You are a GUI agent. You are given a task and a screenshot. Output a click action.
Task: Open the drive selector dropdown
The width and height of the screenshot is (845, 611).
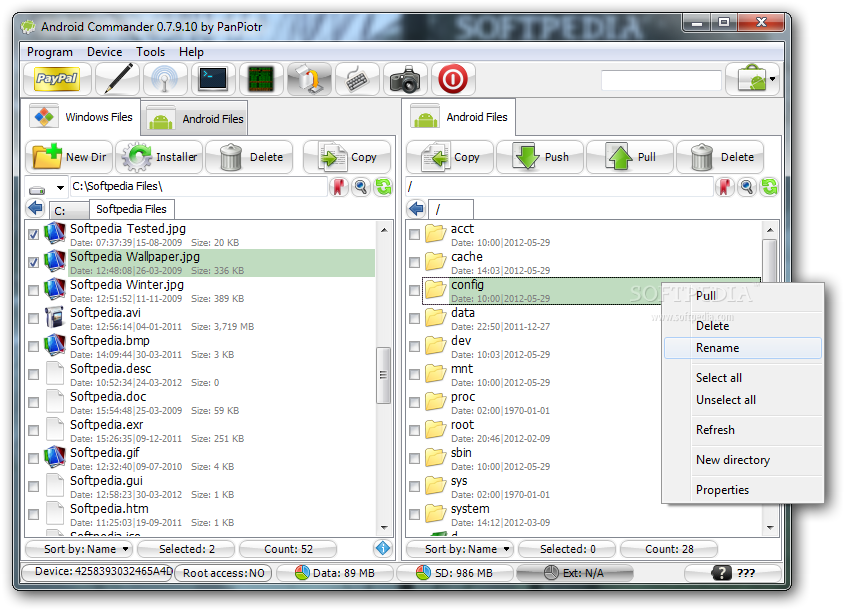[46, 188]
